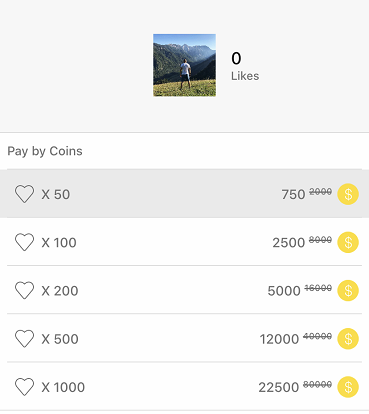Click the heart icon beside X 200

(x=24, y=290)
